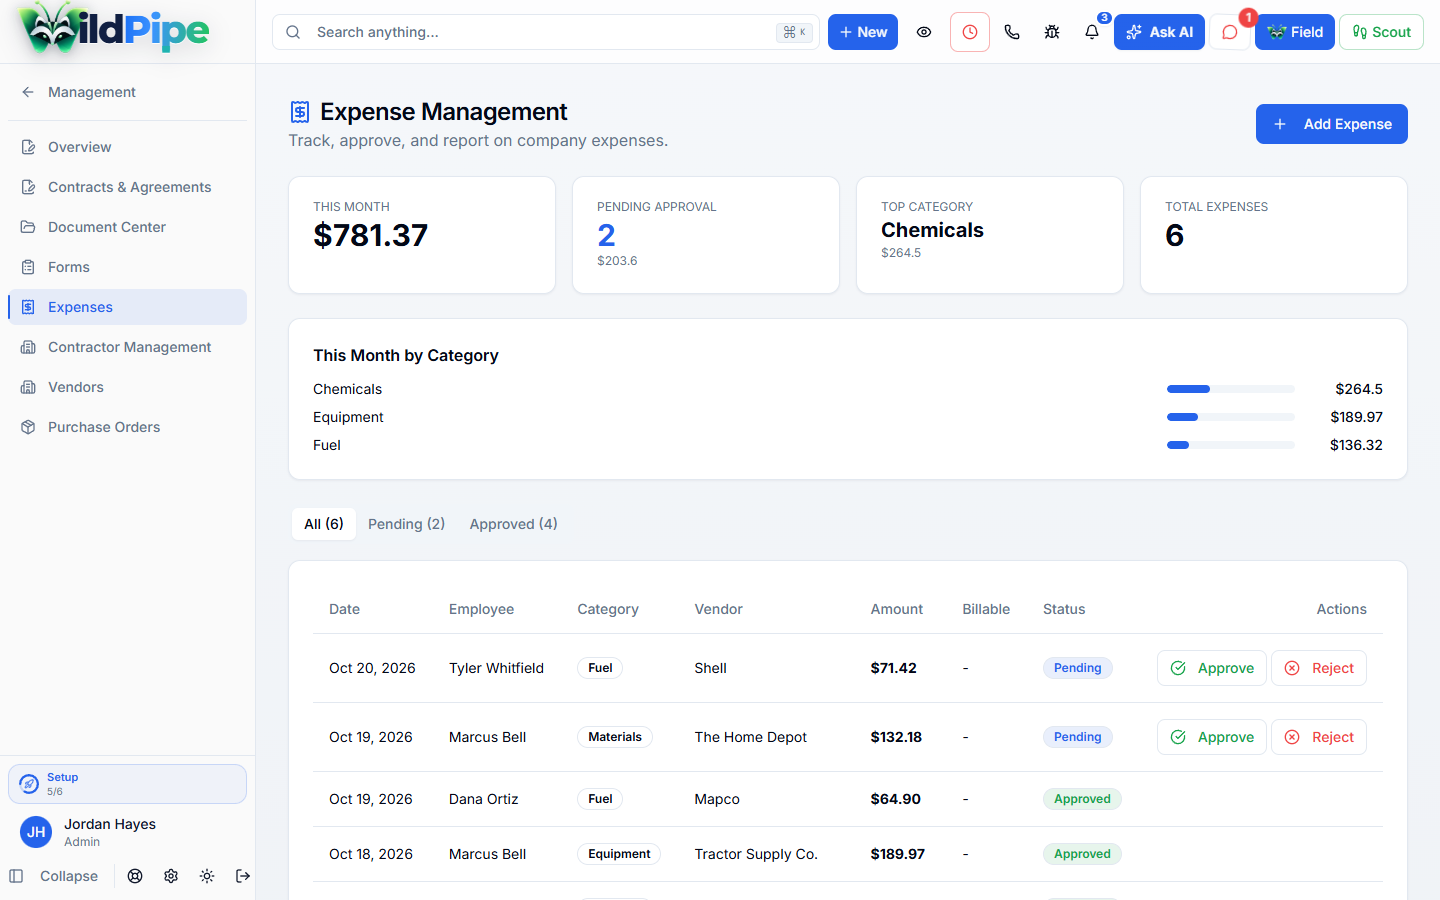The image size is (1440, 900).
Task: Switch to Field mode
Action: pos(1295,32)
